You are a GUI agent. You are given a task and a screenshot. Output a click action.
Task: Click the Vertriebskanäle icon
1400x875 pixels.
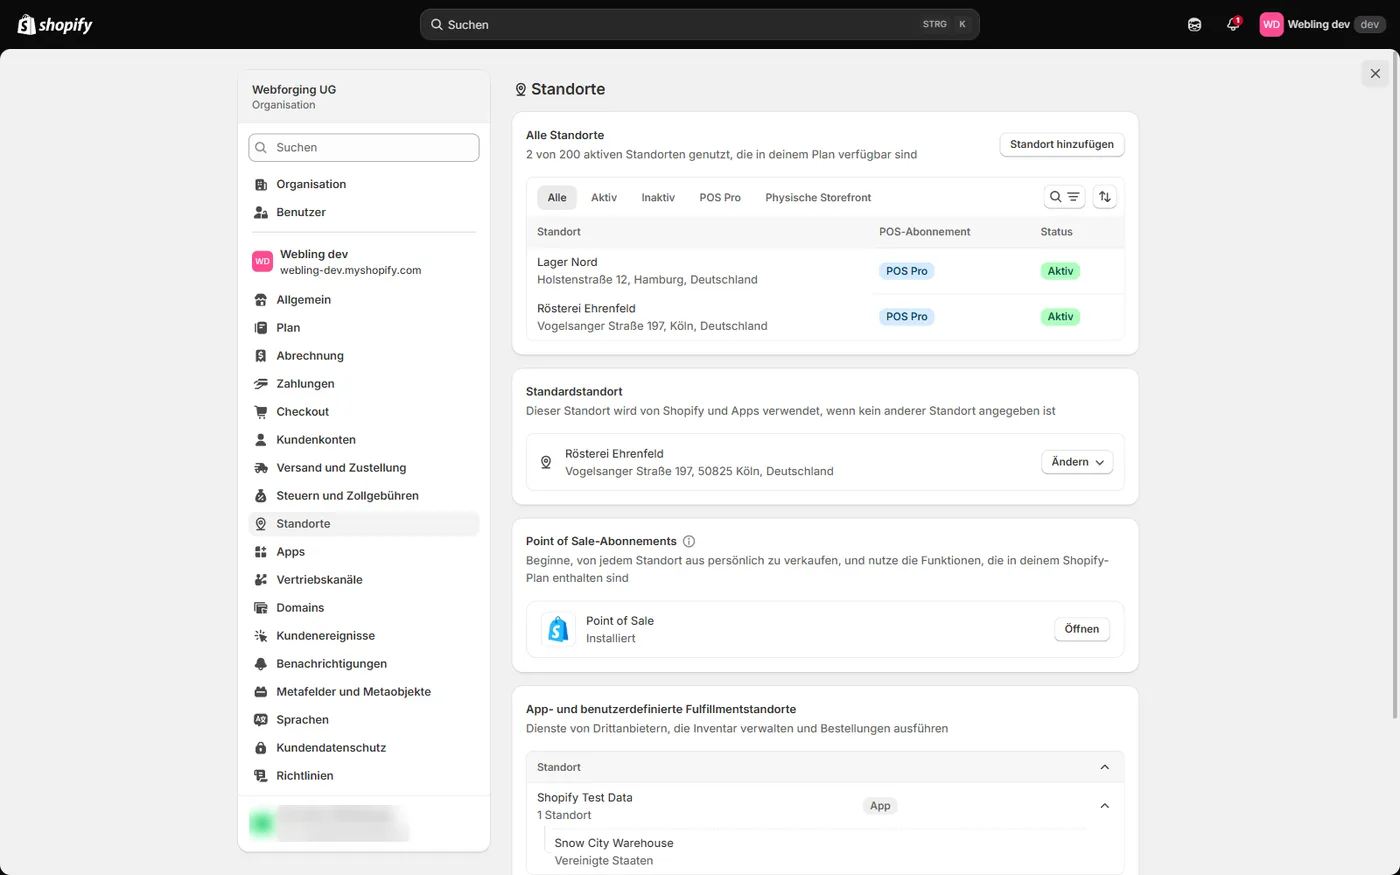coord(261,580)
